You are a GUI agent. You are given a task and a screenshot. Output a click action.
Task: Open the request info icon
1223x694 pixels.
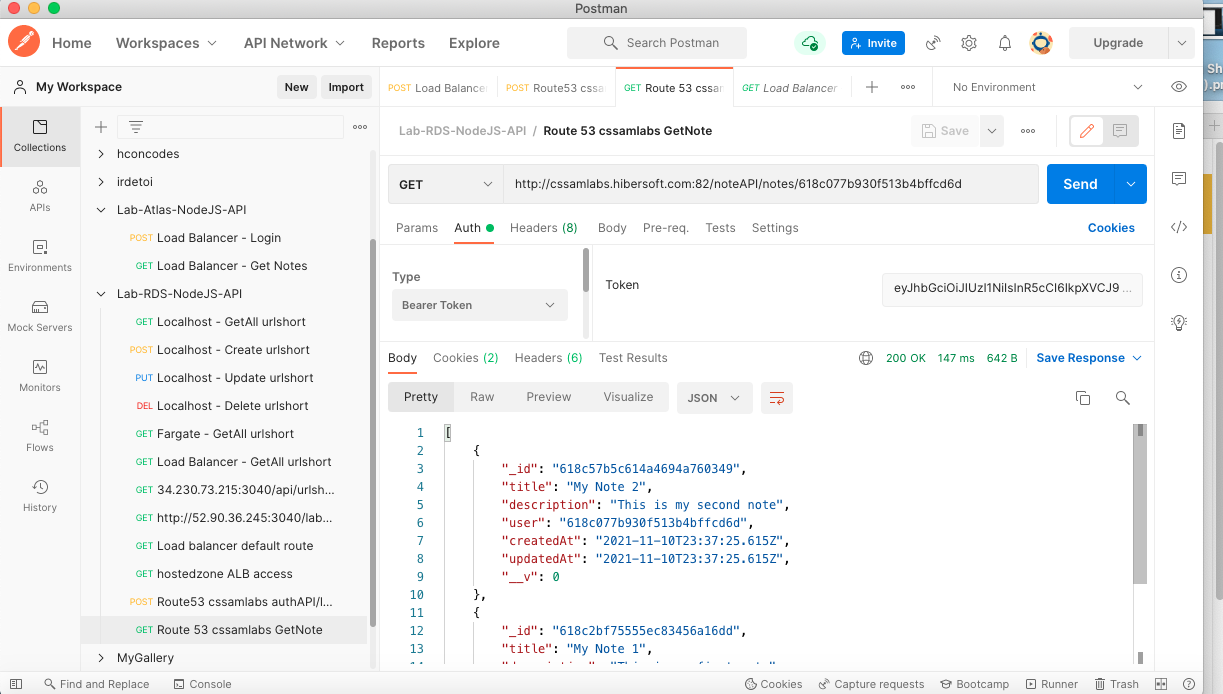pos(1179,275)
